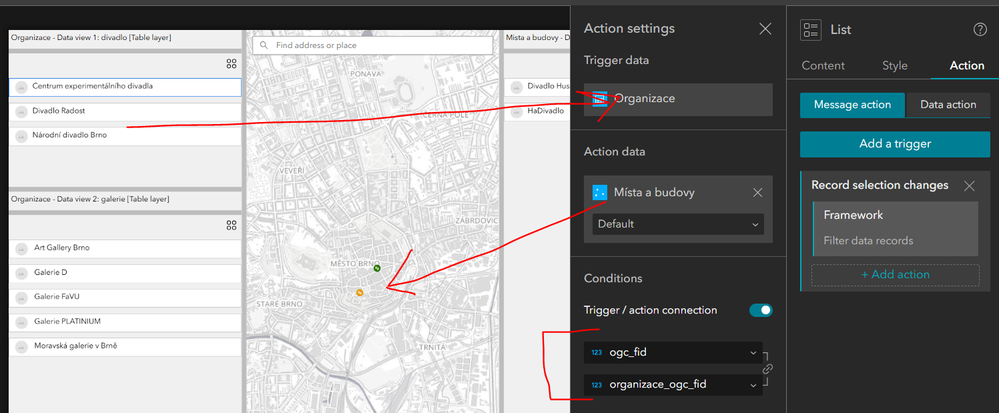The height and width of the screenshot is (413, 999).
Task: Click the List widget icon
Action: pyautogui.click(x=811, y=30)
